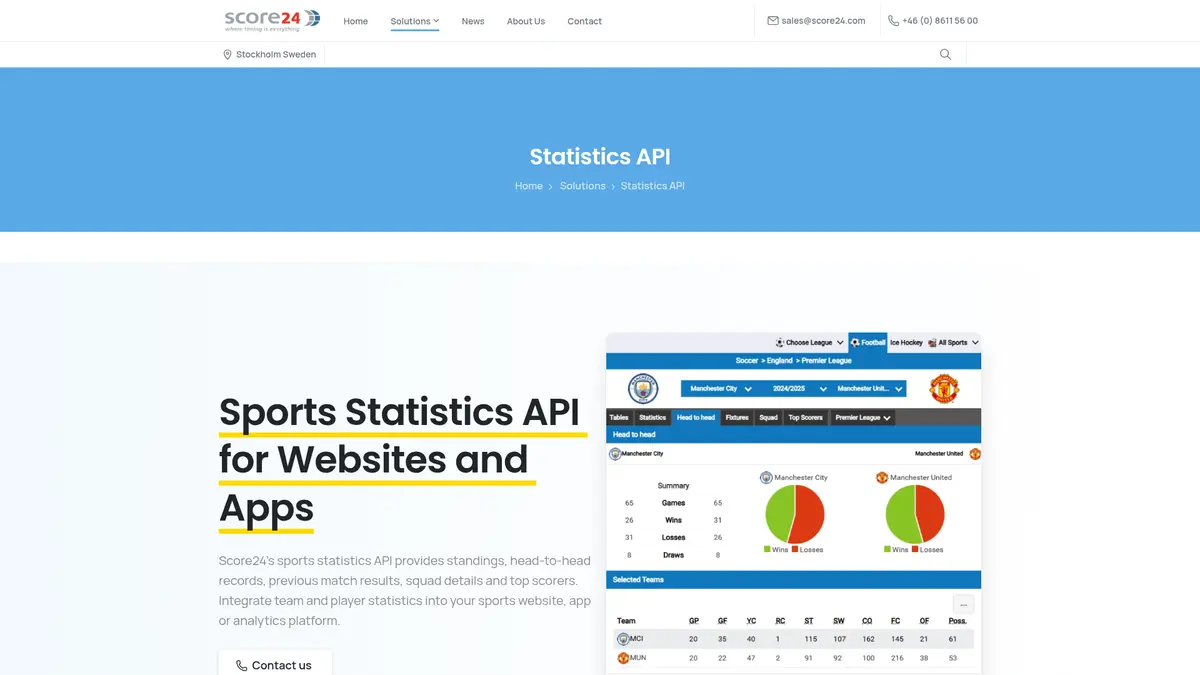Click red Losses swatch under Manchester City chart
1200x675 pixels.
[795, 549]
